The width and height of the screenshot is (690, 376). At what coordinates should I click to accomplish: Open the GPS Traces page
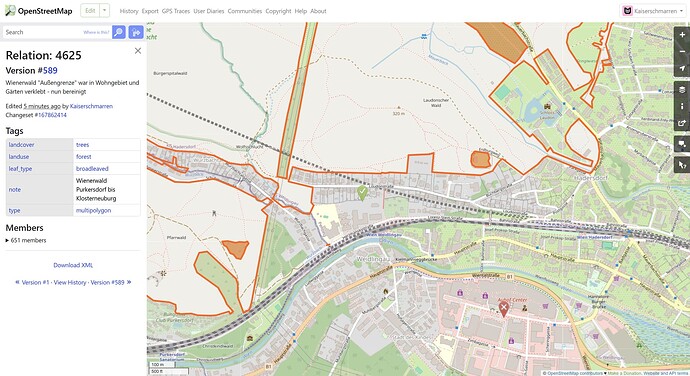[176, 11]
